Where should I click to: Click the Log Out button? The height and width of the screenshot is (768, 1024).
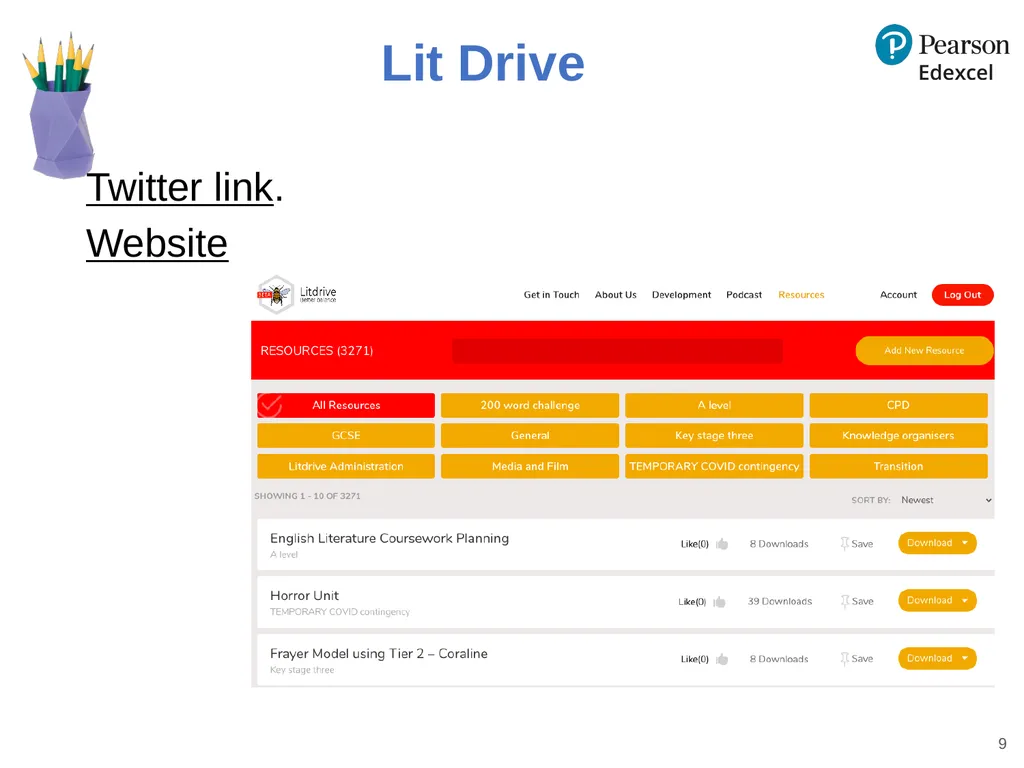coord(962,295)
